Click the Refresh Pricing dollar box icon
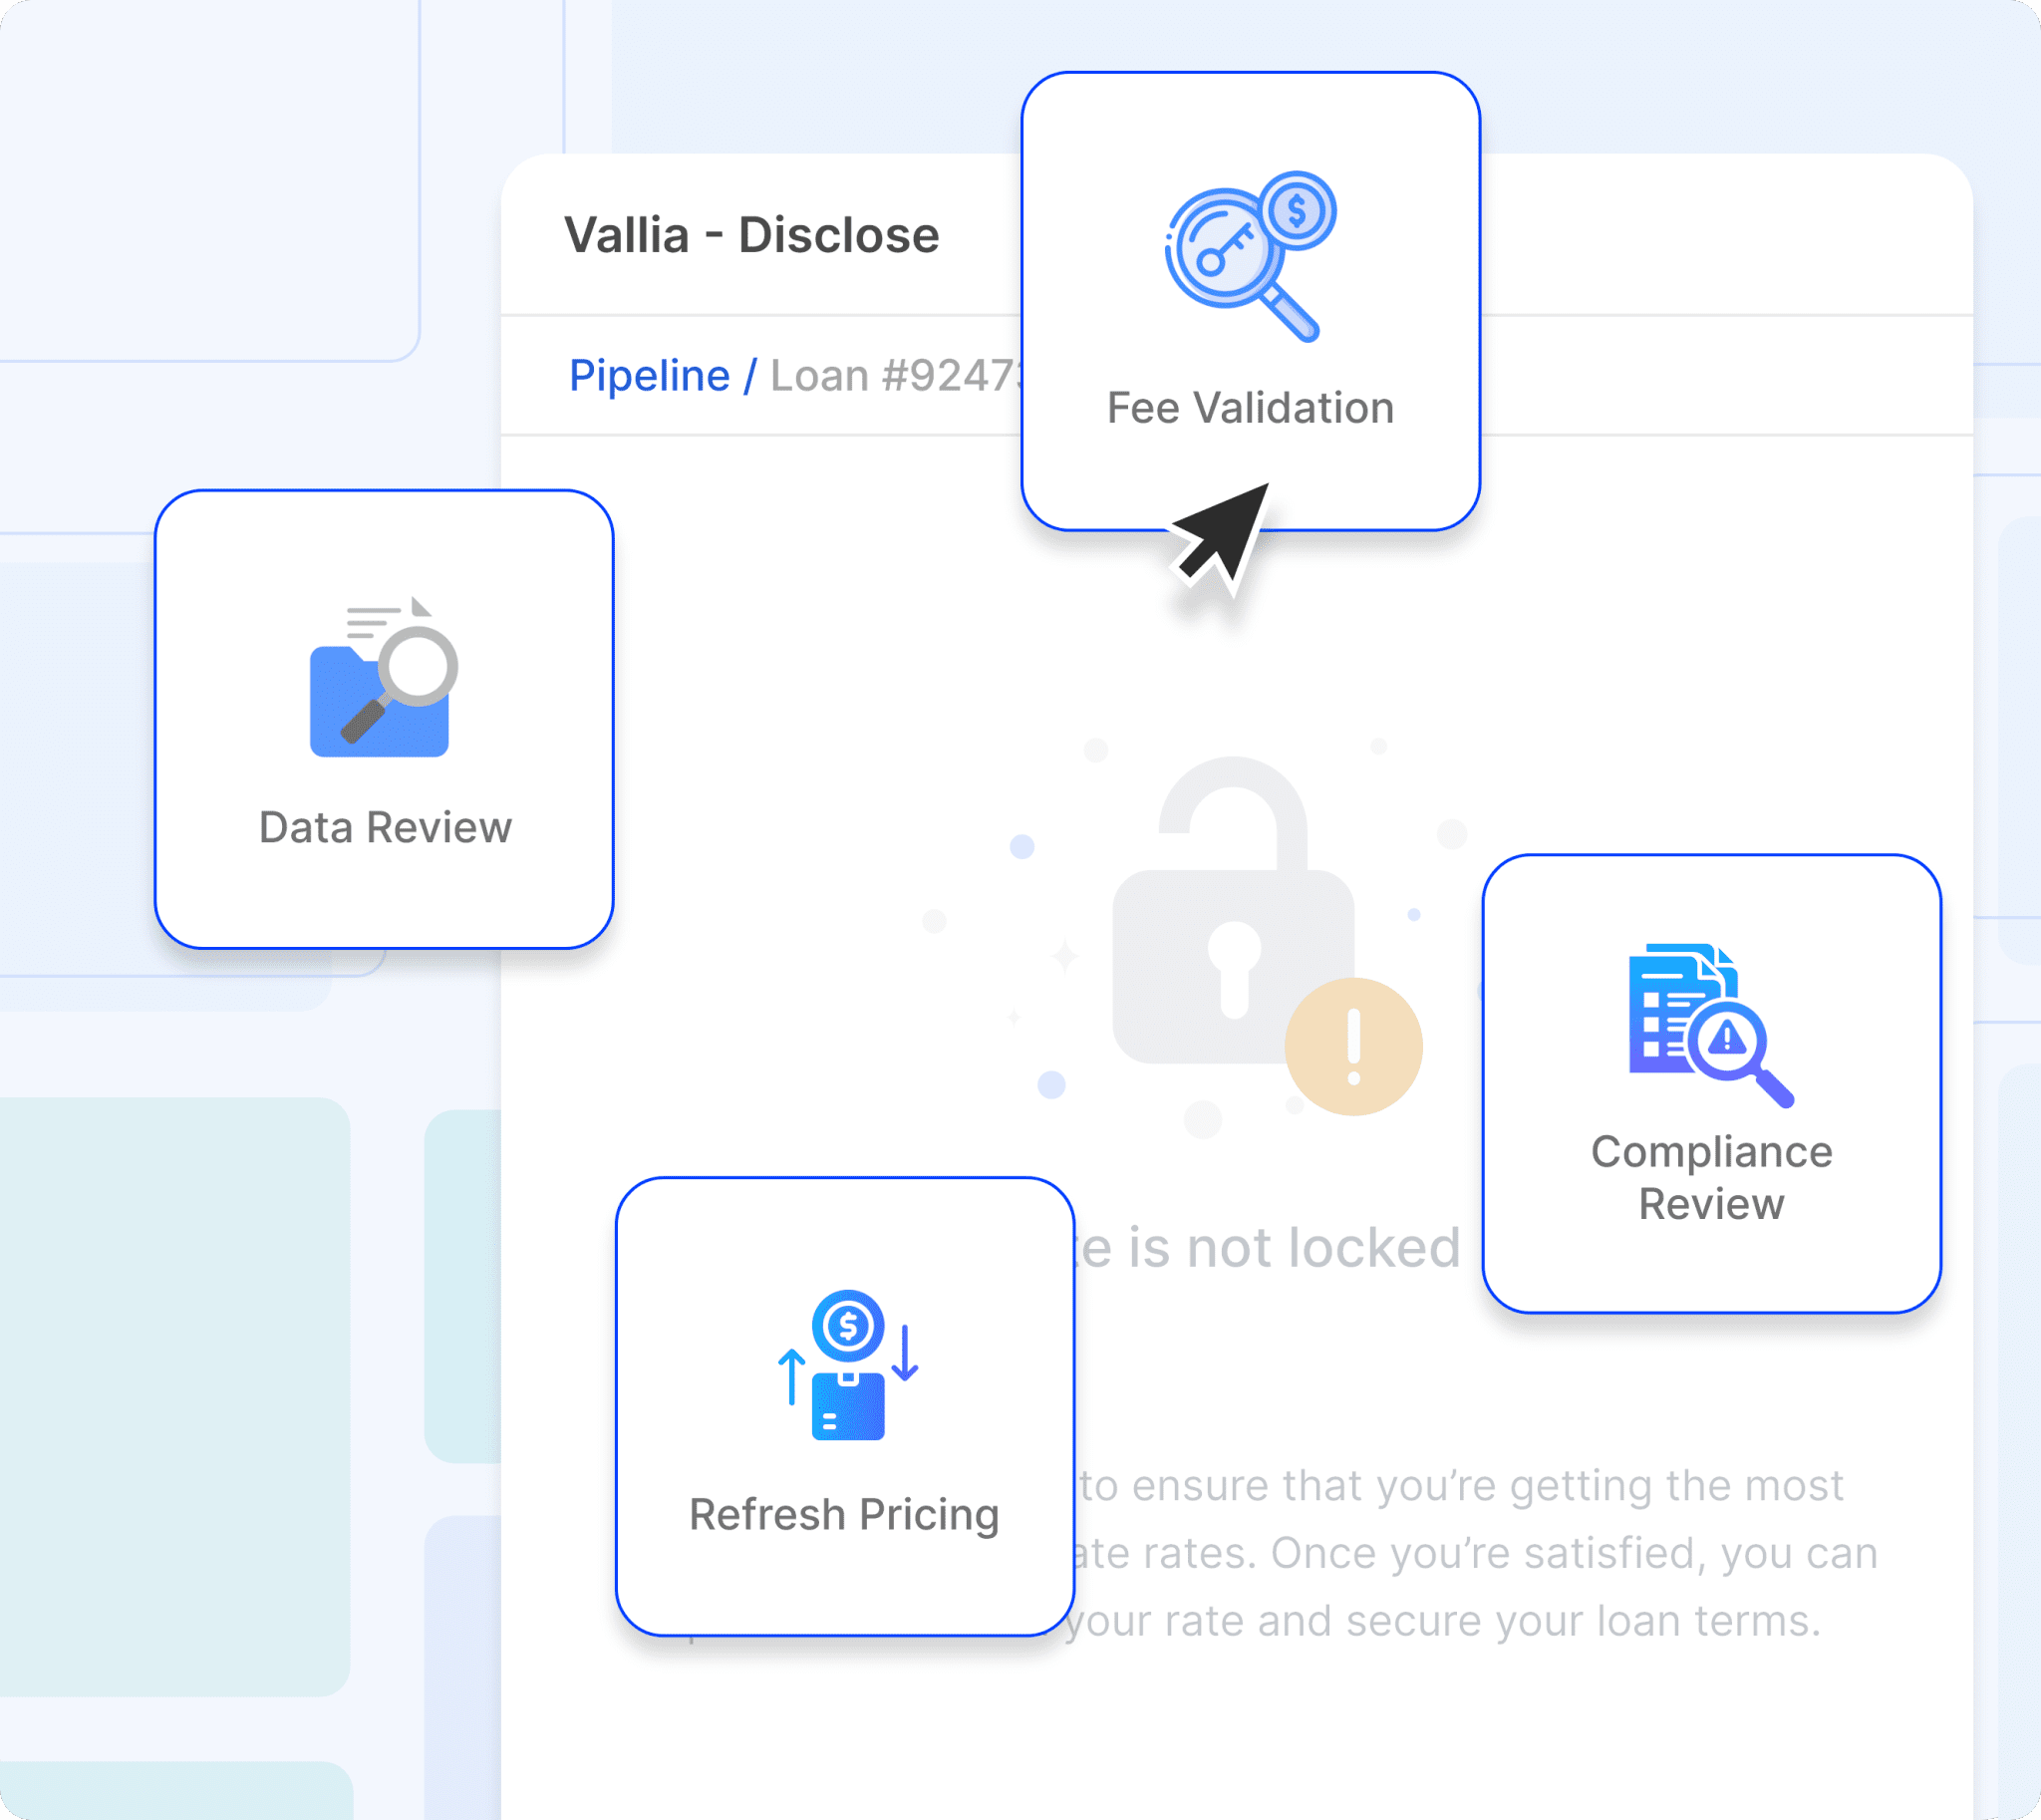 [848, 1400]
